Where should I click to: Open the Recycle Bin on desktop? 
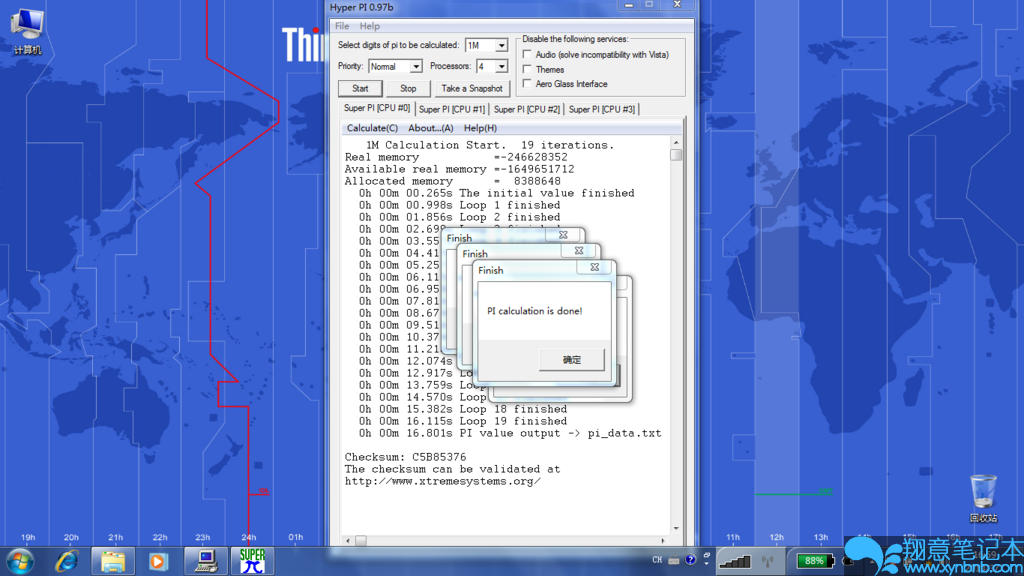[x=983, y=499]
